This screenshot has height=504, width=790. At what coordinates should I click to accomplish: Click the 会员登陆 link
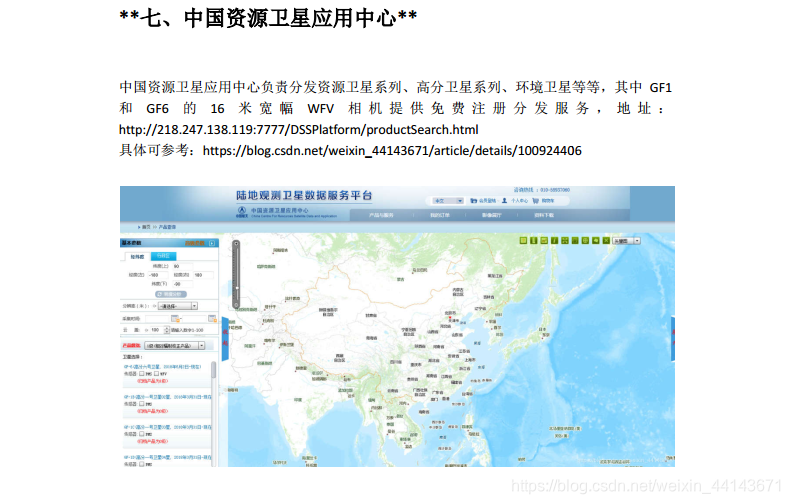(x=487, y=201)
